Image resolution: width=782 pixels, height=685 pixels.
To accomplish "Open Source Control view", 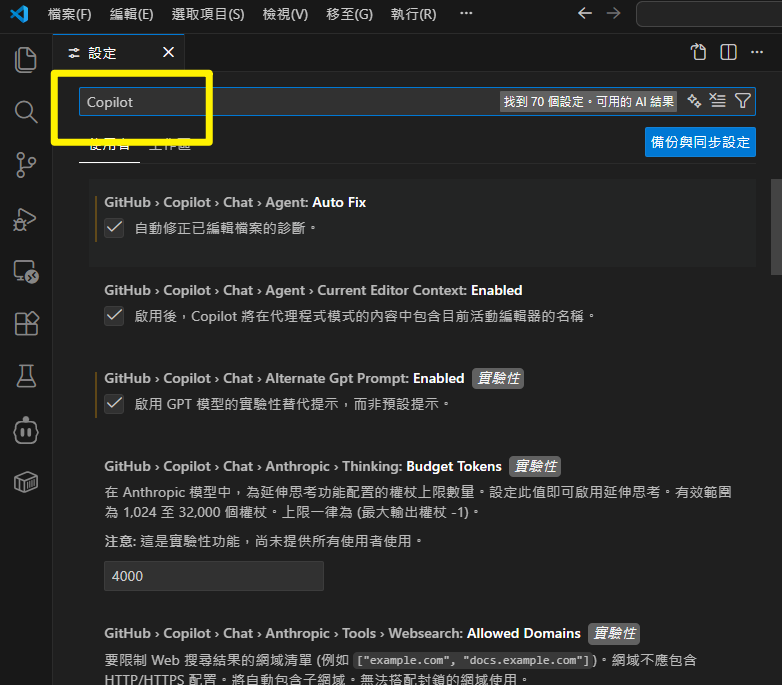I will [25, 165].
